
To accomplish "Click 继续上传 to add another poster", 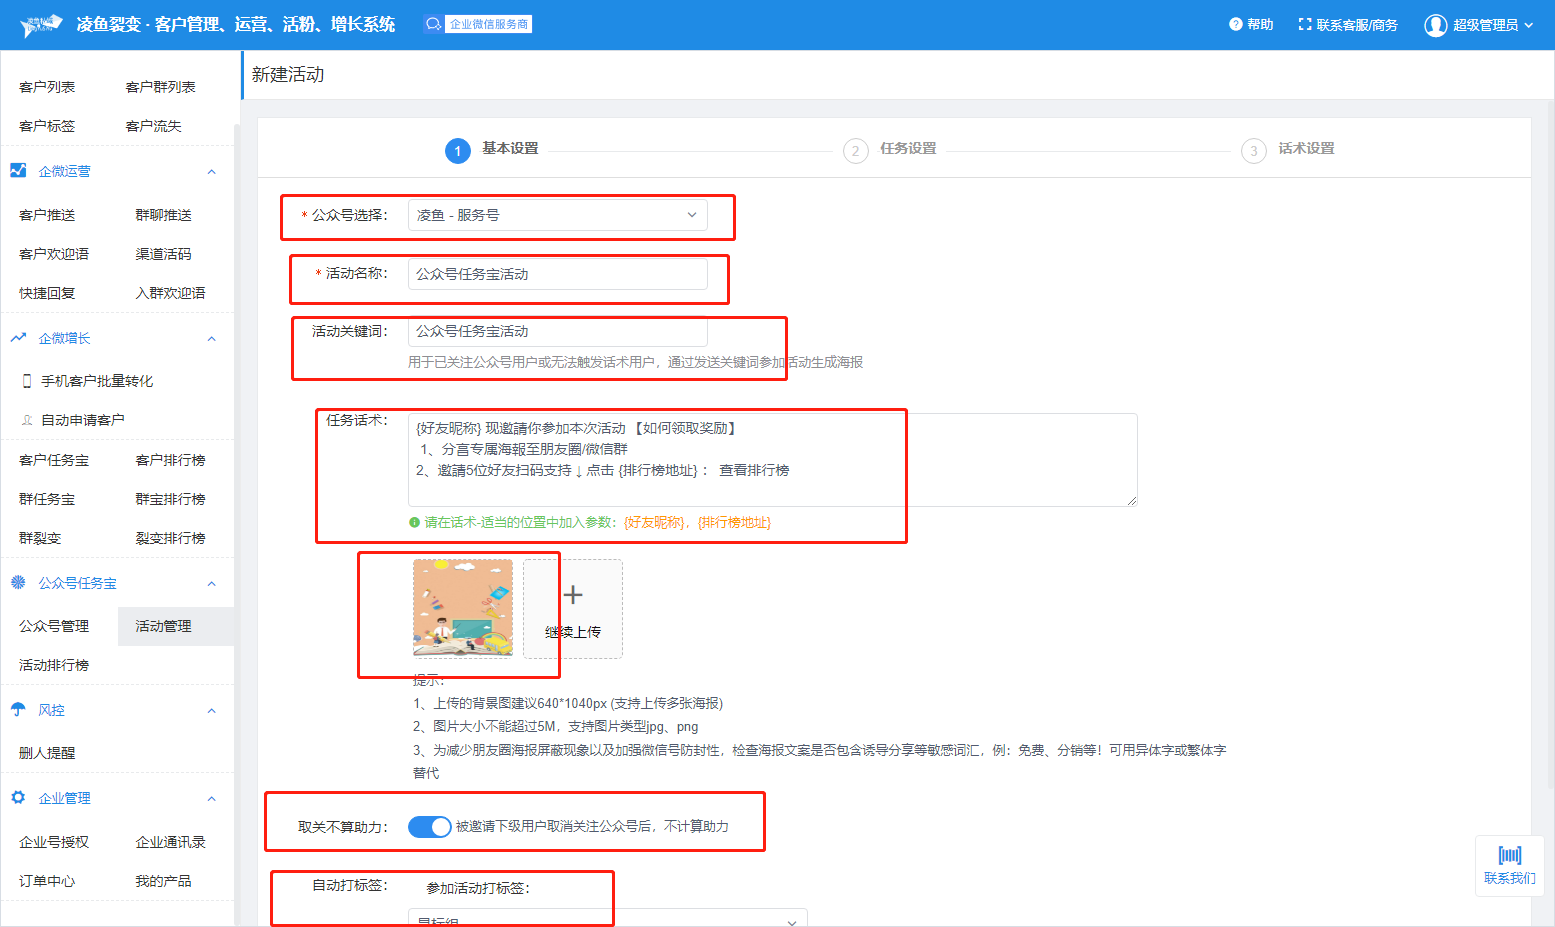I will pyautogui.click(x=573, y=608).
